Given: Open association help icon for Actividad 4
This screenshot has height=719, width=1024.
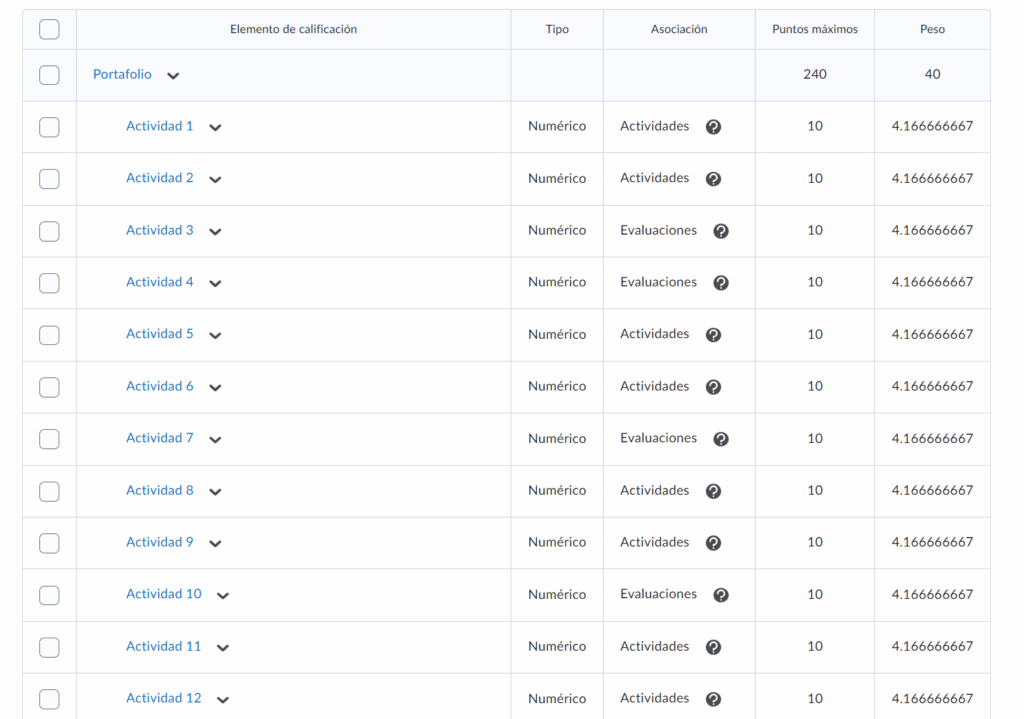Looking at the screenshot, I should click(x=721, y=283).
